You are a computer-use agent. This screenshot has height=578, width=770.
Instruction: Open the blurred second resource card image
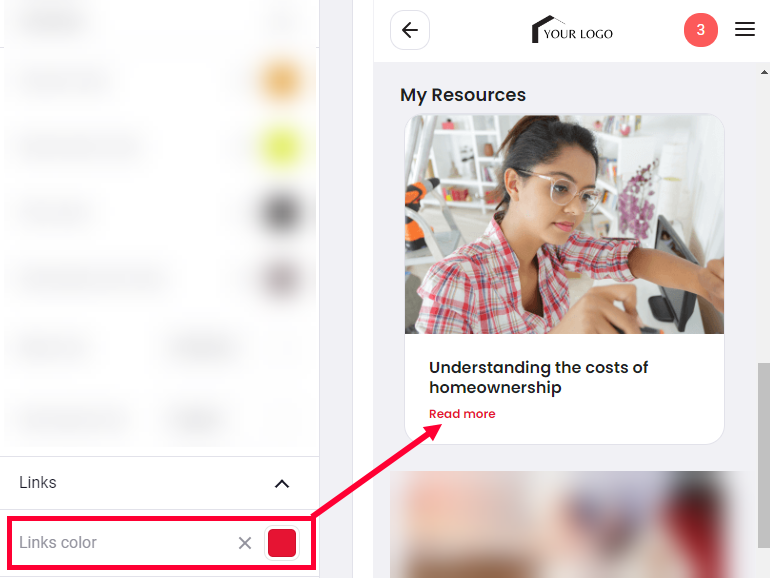(570, 524)
